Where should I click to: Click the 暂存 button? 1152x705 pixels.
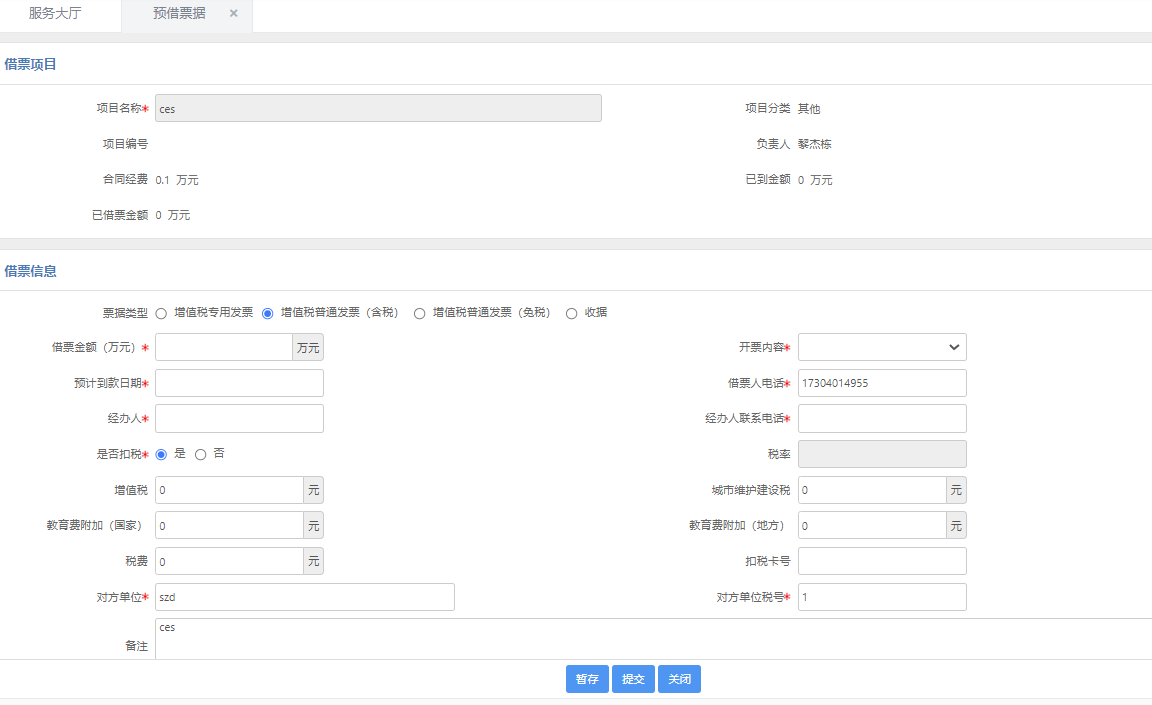point(587,679)
